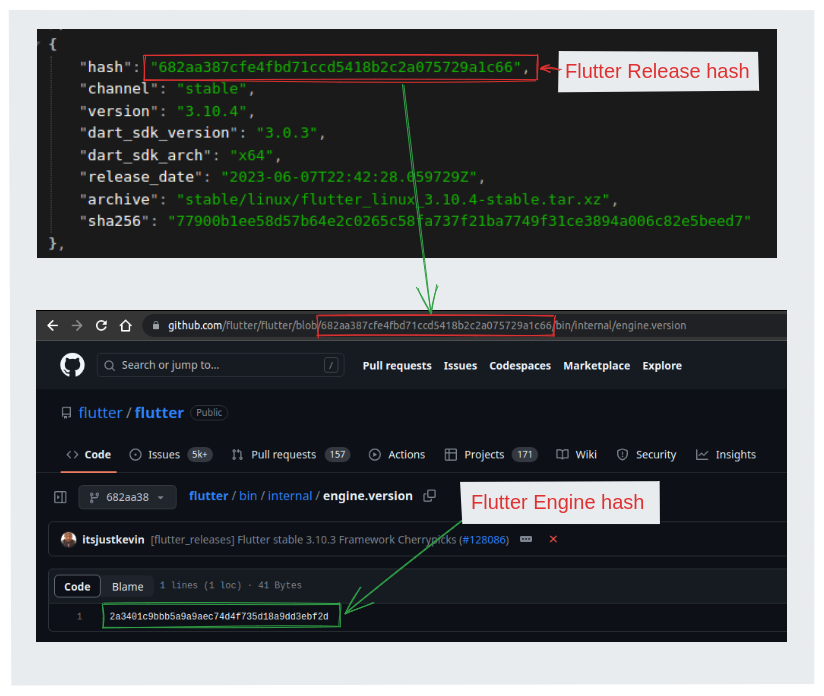The height and width of the screenshot is (696, 824).
Task: Open pull request #128086 link
Action: [485, 540]
